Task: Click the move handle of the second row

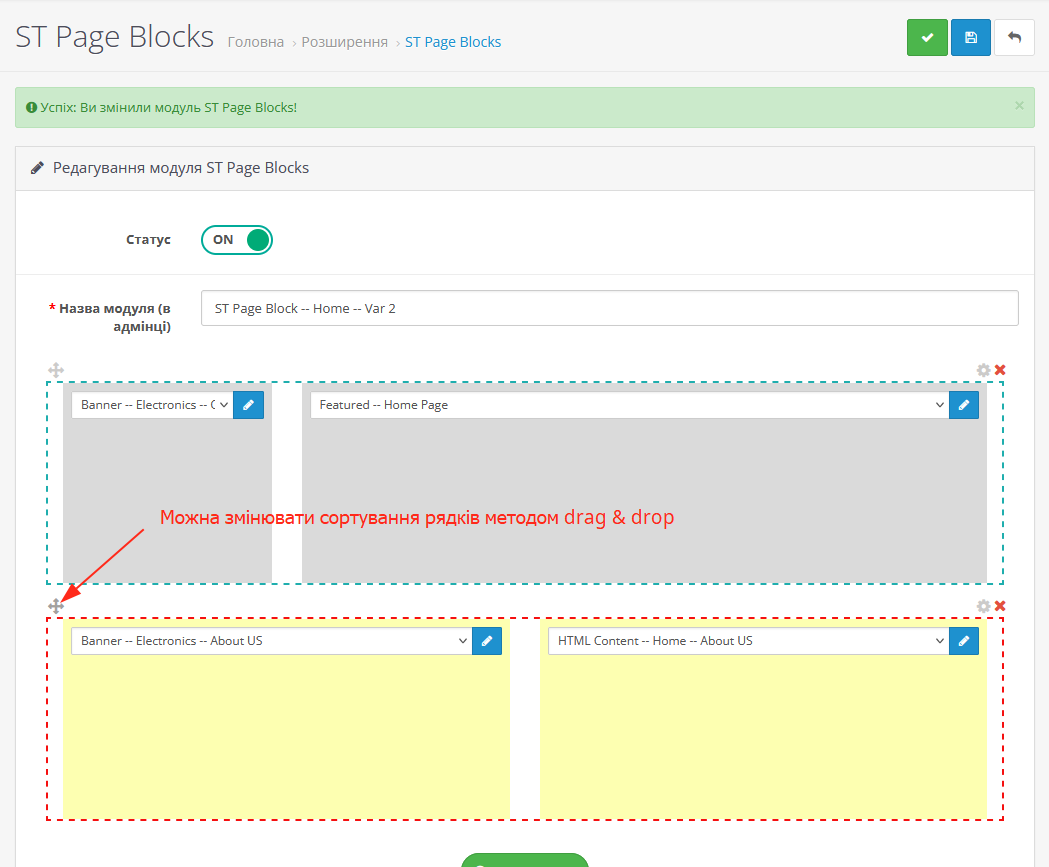Action: coord(56,606)
